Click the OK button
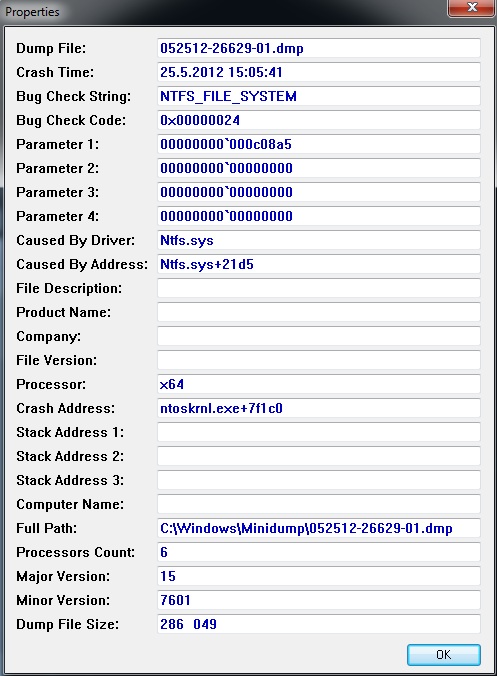497x676 pixels. tap(444, 654)
